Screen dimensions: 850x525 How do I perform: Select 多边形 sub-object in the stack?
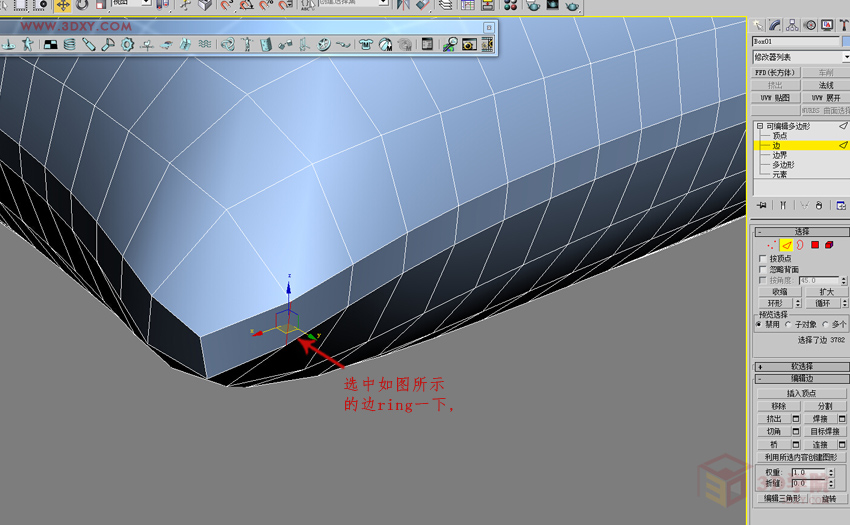[x=783, y=165]
